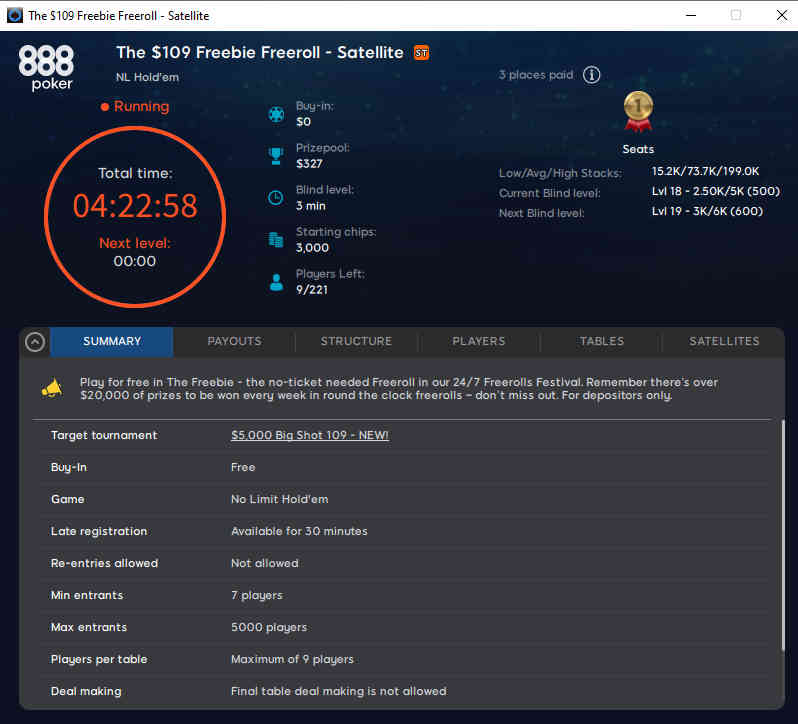The height and width of the screenshot is (724, 798).
Task: Click the Seats prize label
Action: click(638, 150)
